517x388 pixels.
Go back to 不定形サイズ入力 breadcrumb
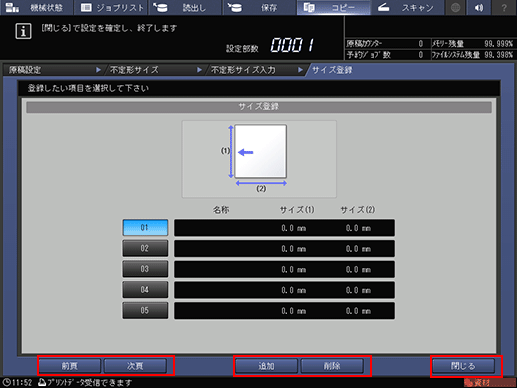coord(255,70)
